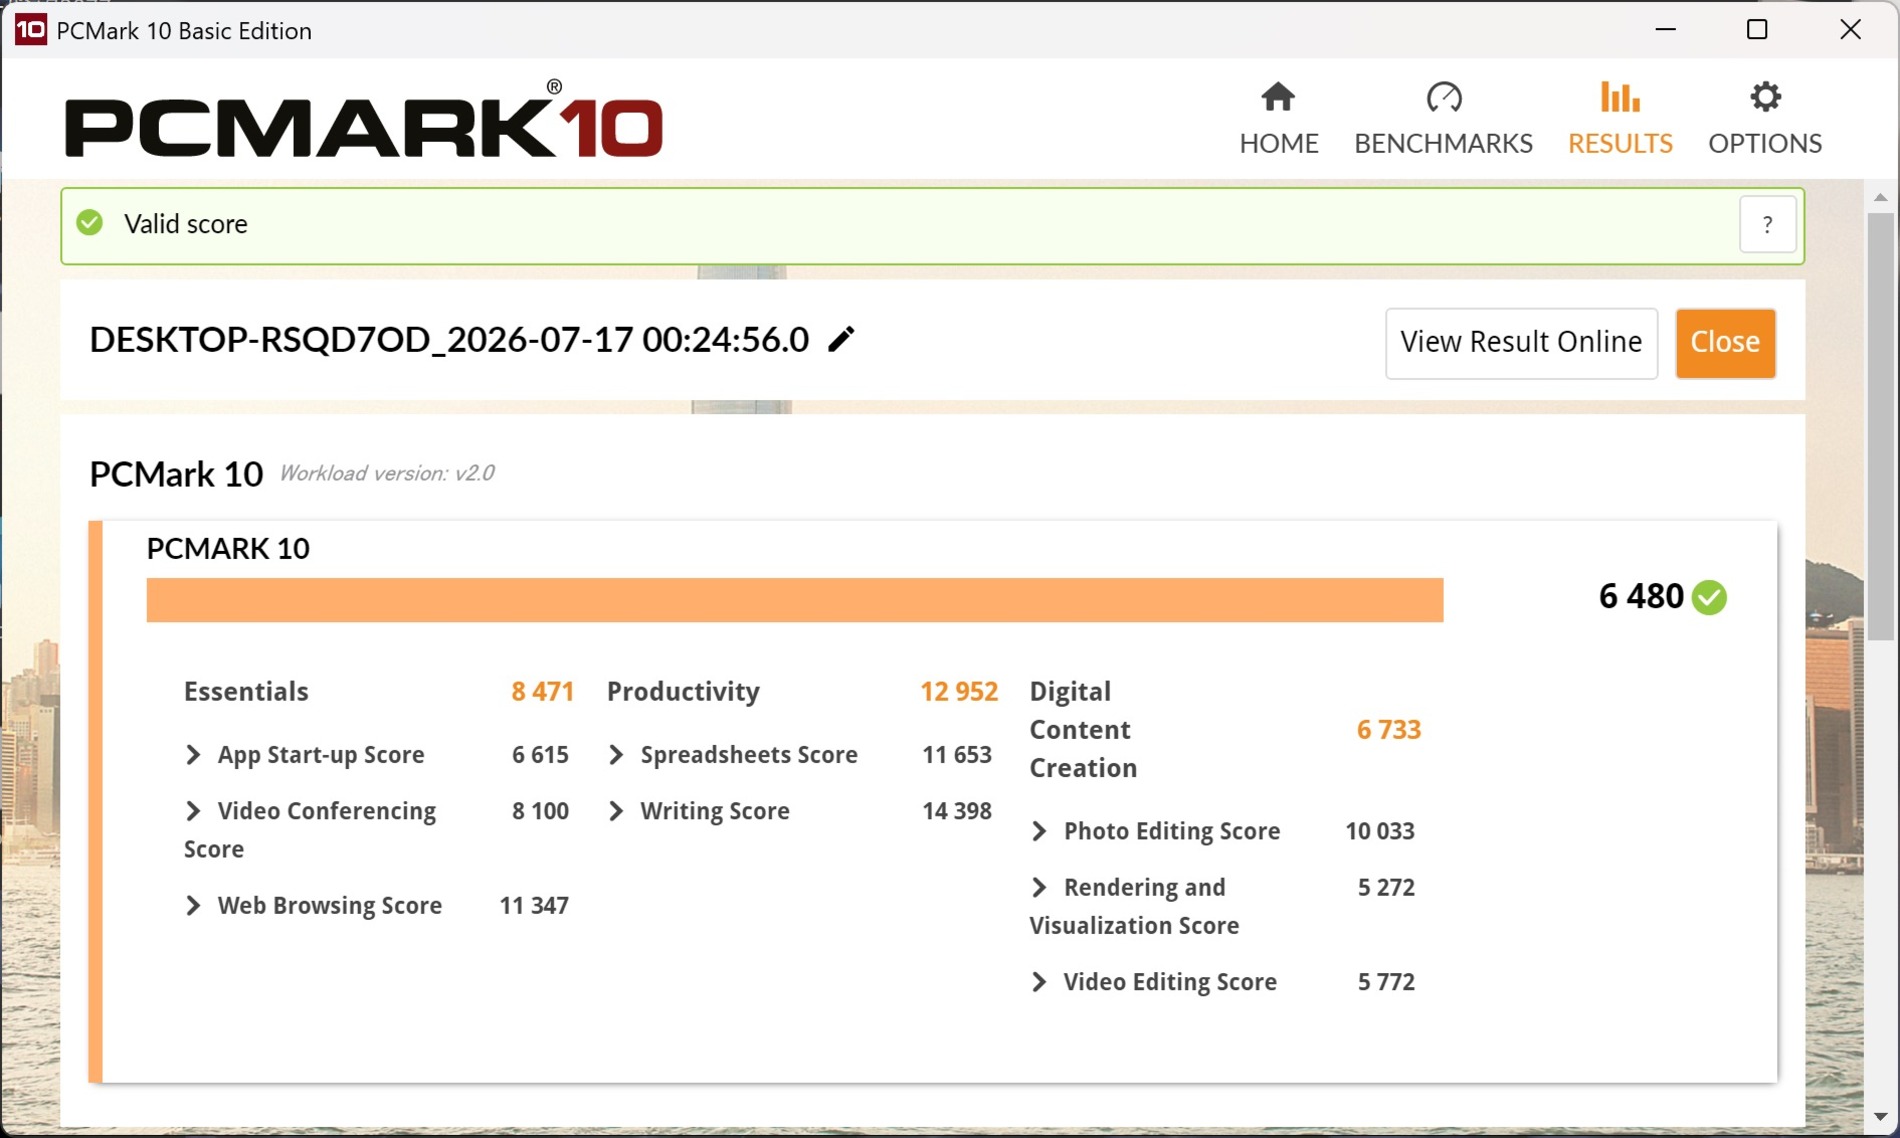Open the OPTIONS tab
The height and width of the screenshot is (1138, 1900).
pos(1765,118)
